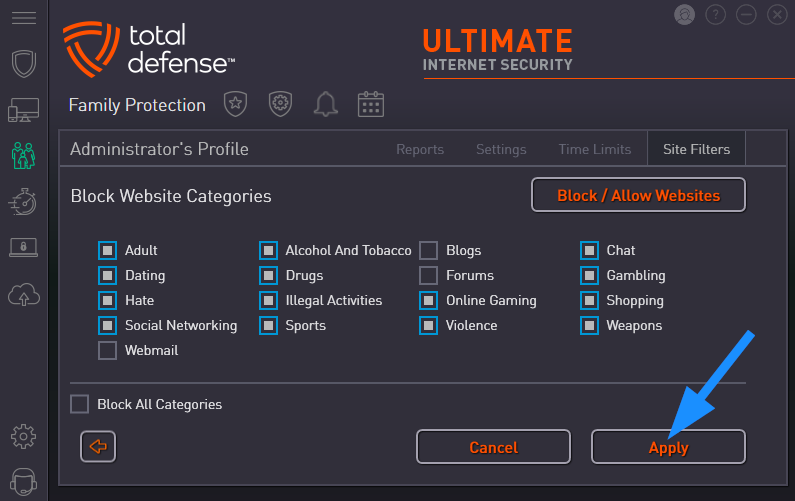This screenshot has width=795, height=501.
Task: Enable the Blogs category checkbox
Action: 428,250
